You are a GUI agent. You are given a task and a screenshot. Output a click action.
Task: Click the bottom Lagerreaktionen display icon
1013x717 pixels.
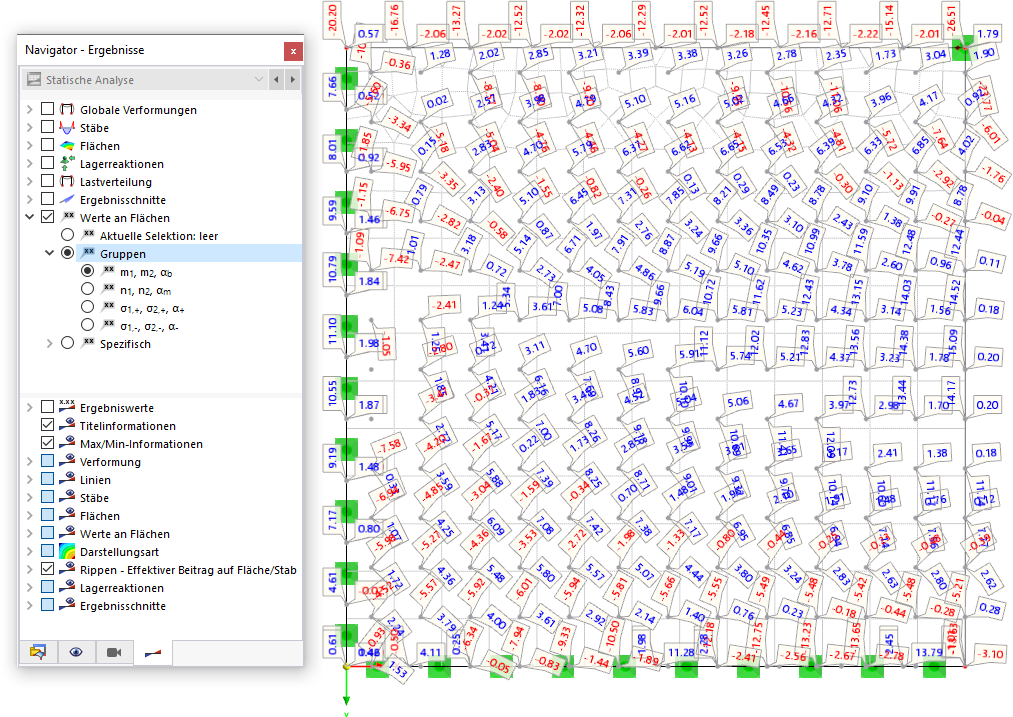(x=67, y=587)
